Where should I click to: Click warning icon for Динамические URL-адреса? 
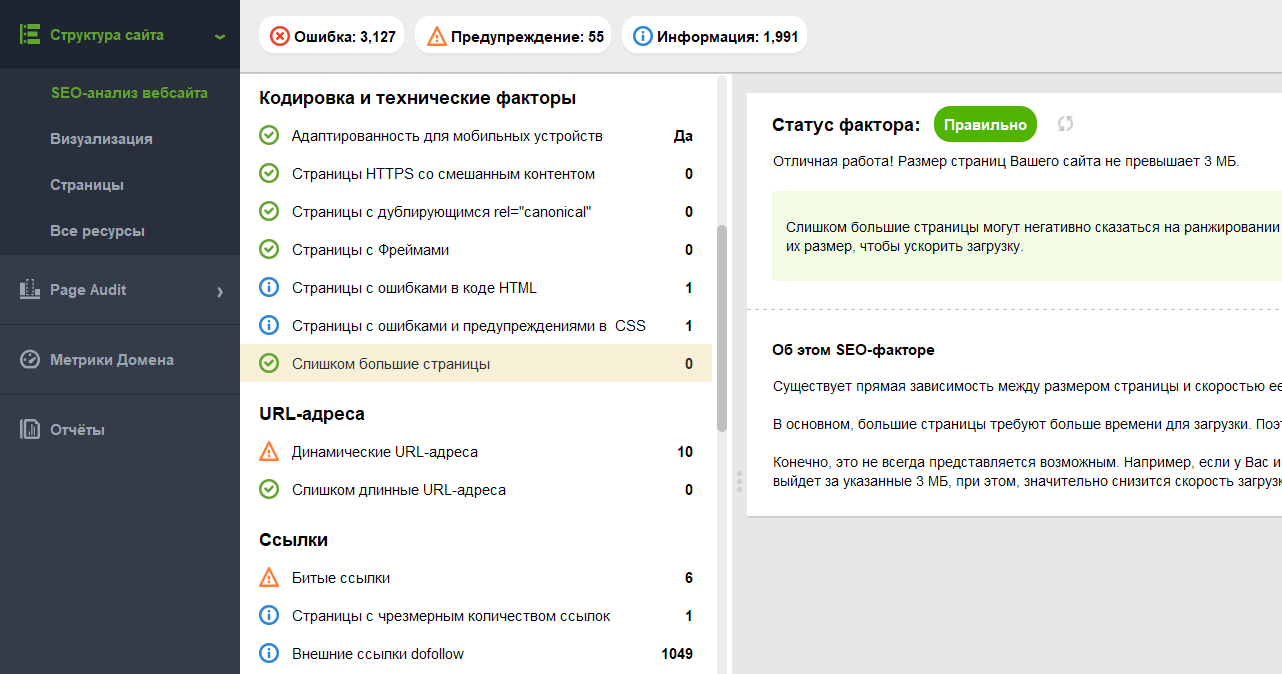pyautogui.click(x=269, y=451)
